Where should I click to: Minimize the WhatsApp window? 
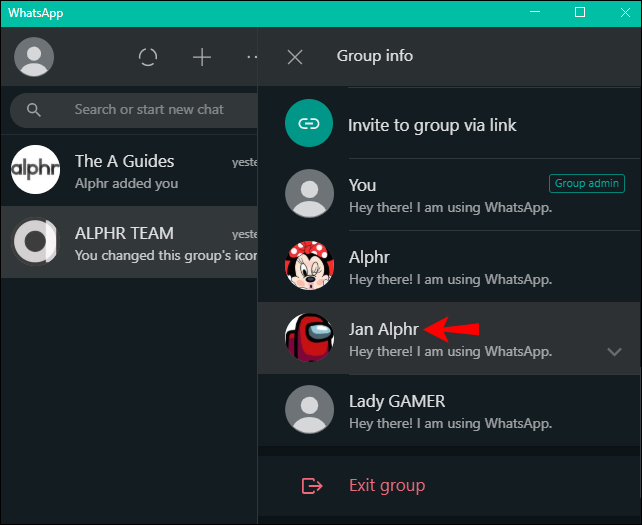point(535,12)
